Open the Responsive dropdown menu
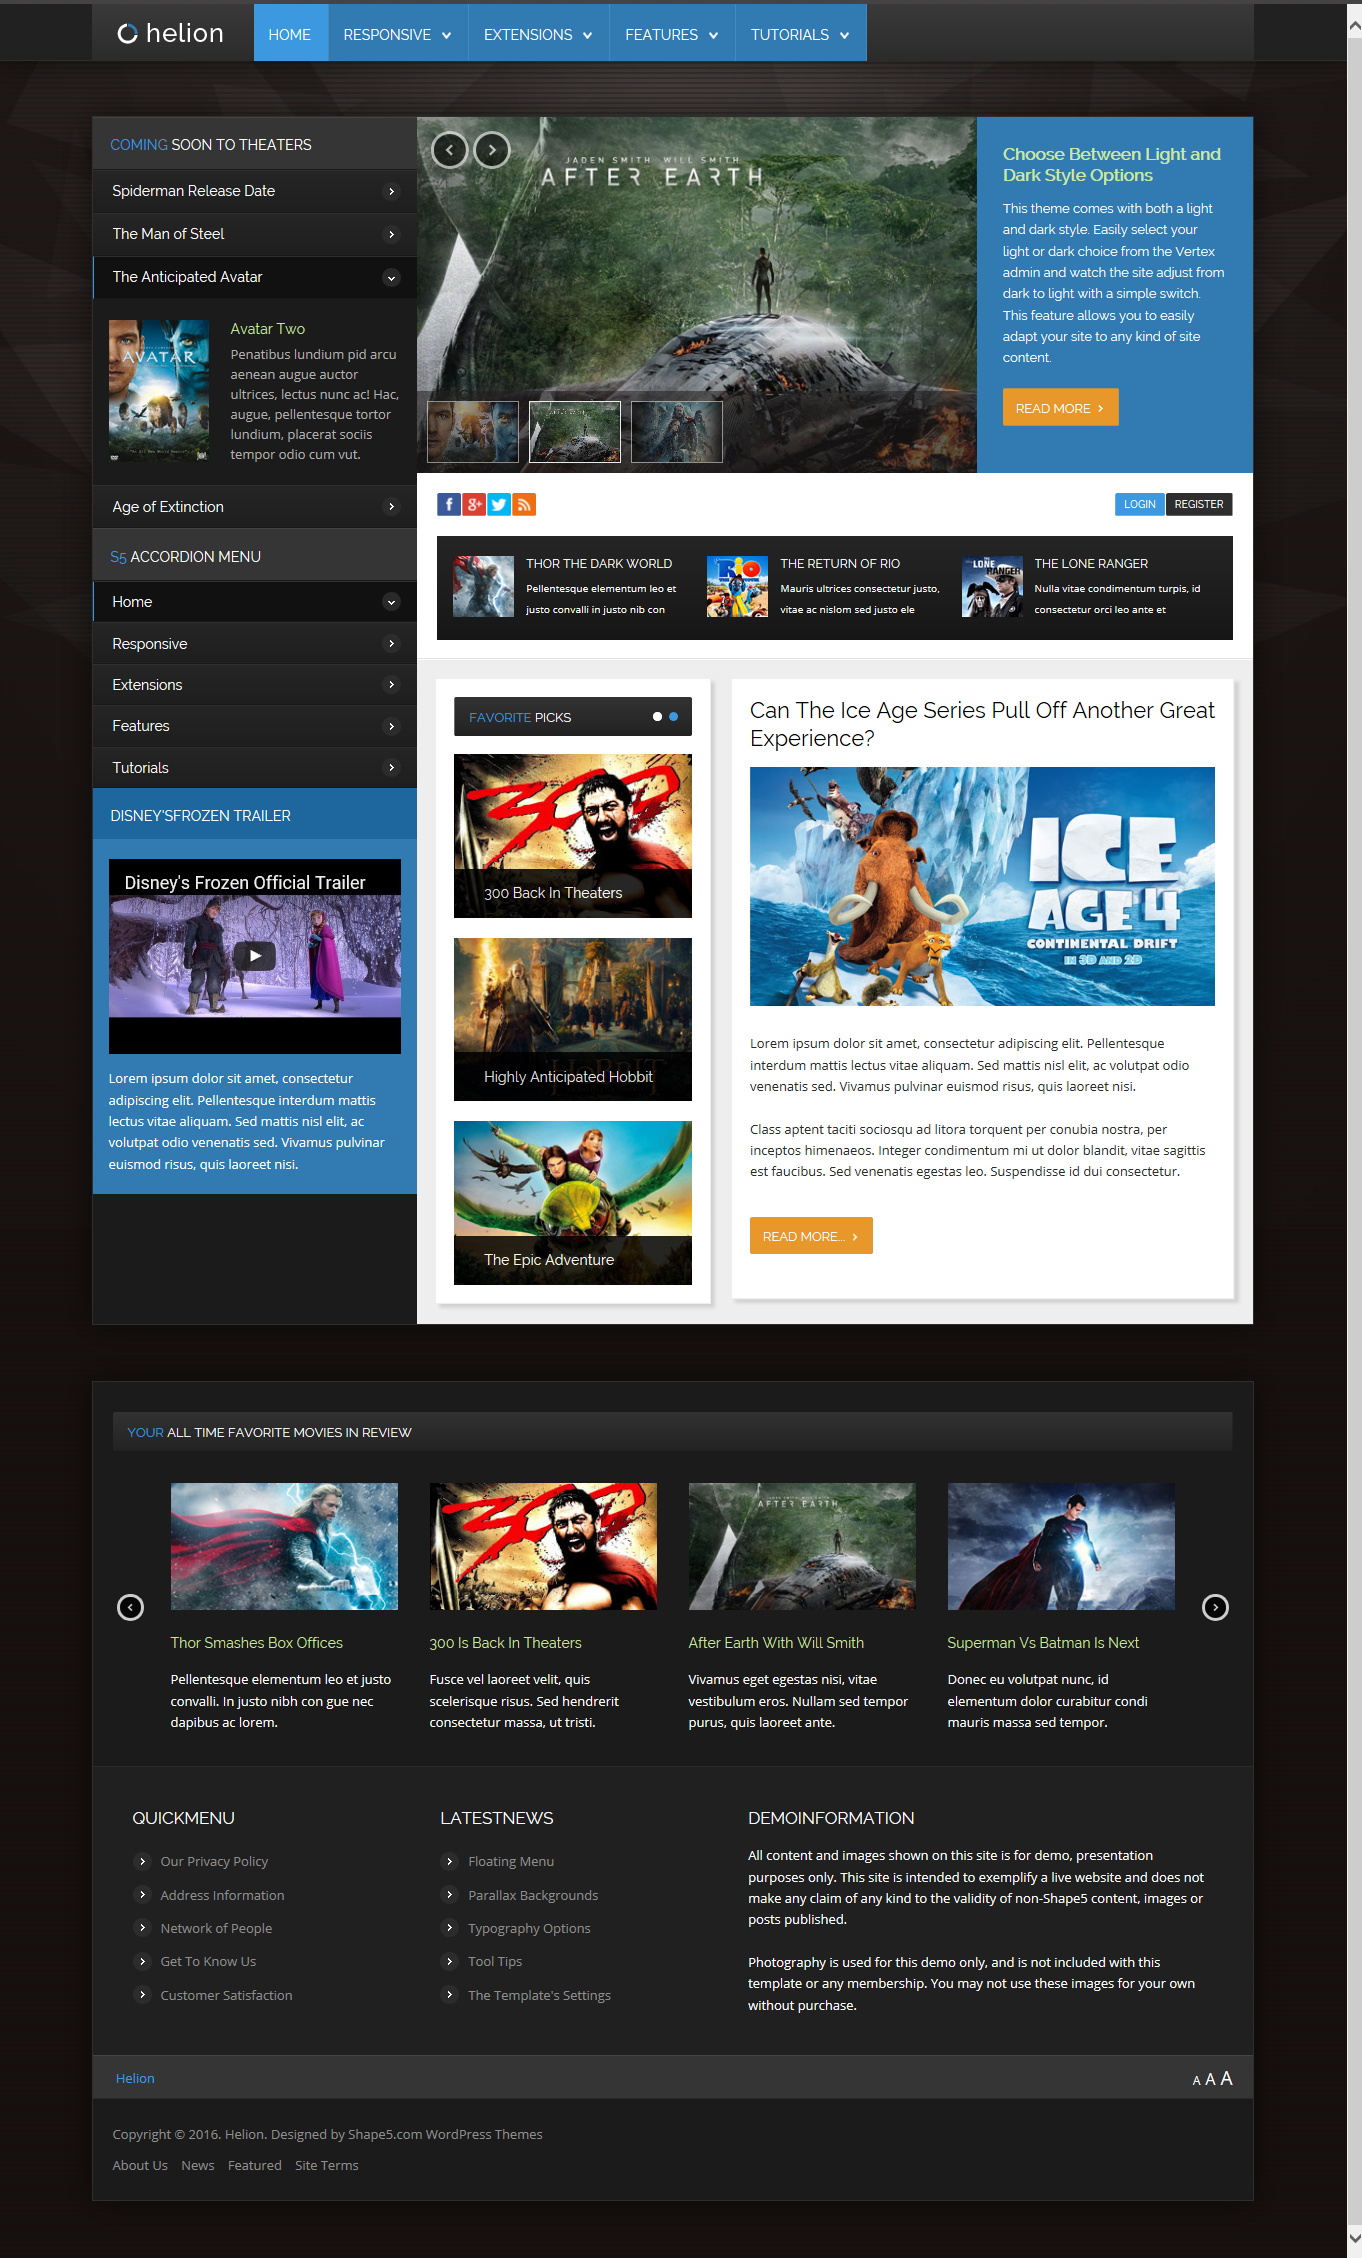This screenshot has width=1362, height=2258. 397,33
